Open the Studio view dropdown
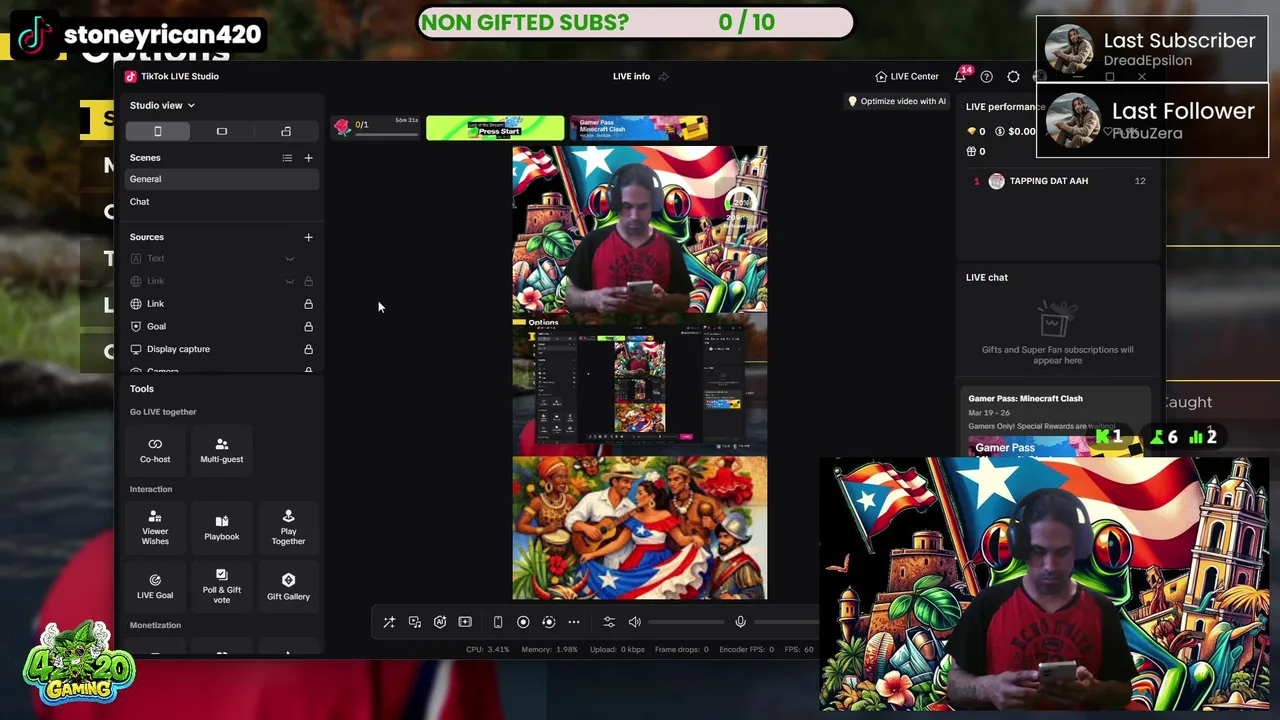 click(x=162, y=105)
